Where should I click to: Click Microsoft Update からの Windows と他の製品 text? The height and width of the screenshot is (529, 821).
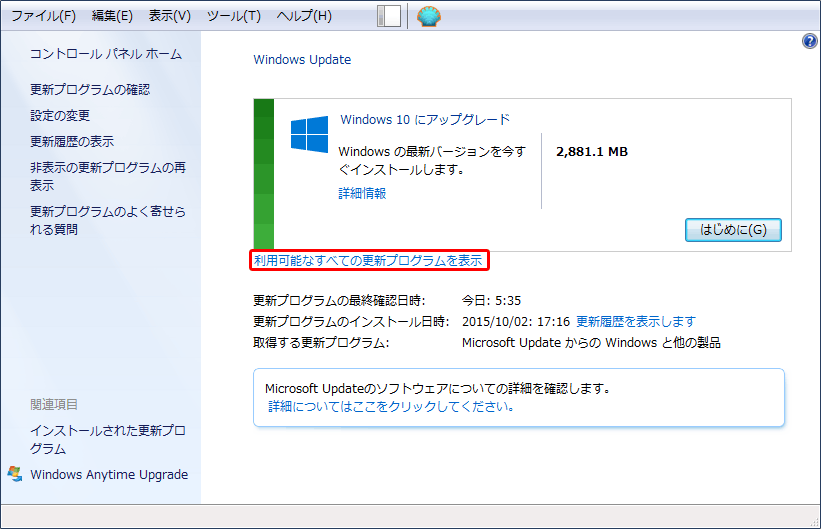coord(591,343)
